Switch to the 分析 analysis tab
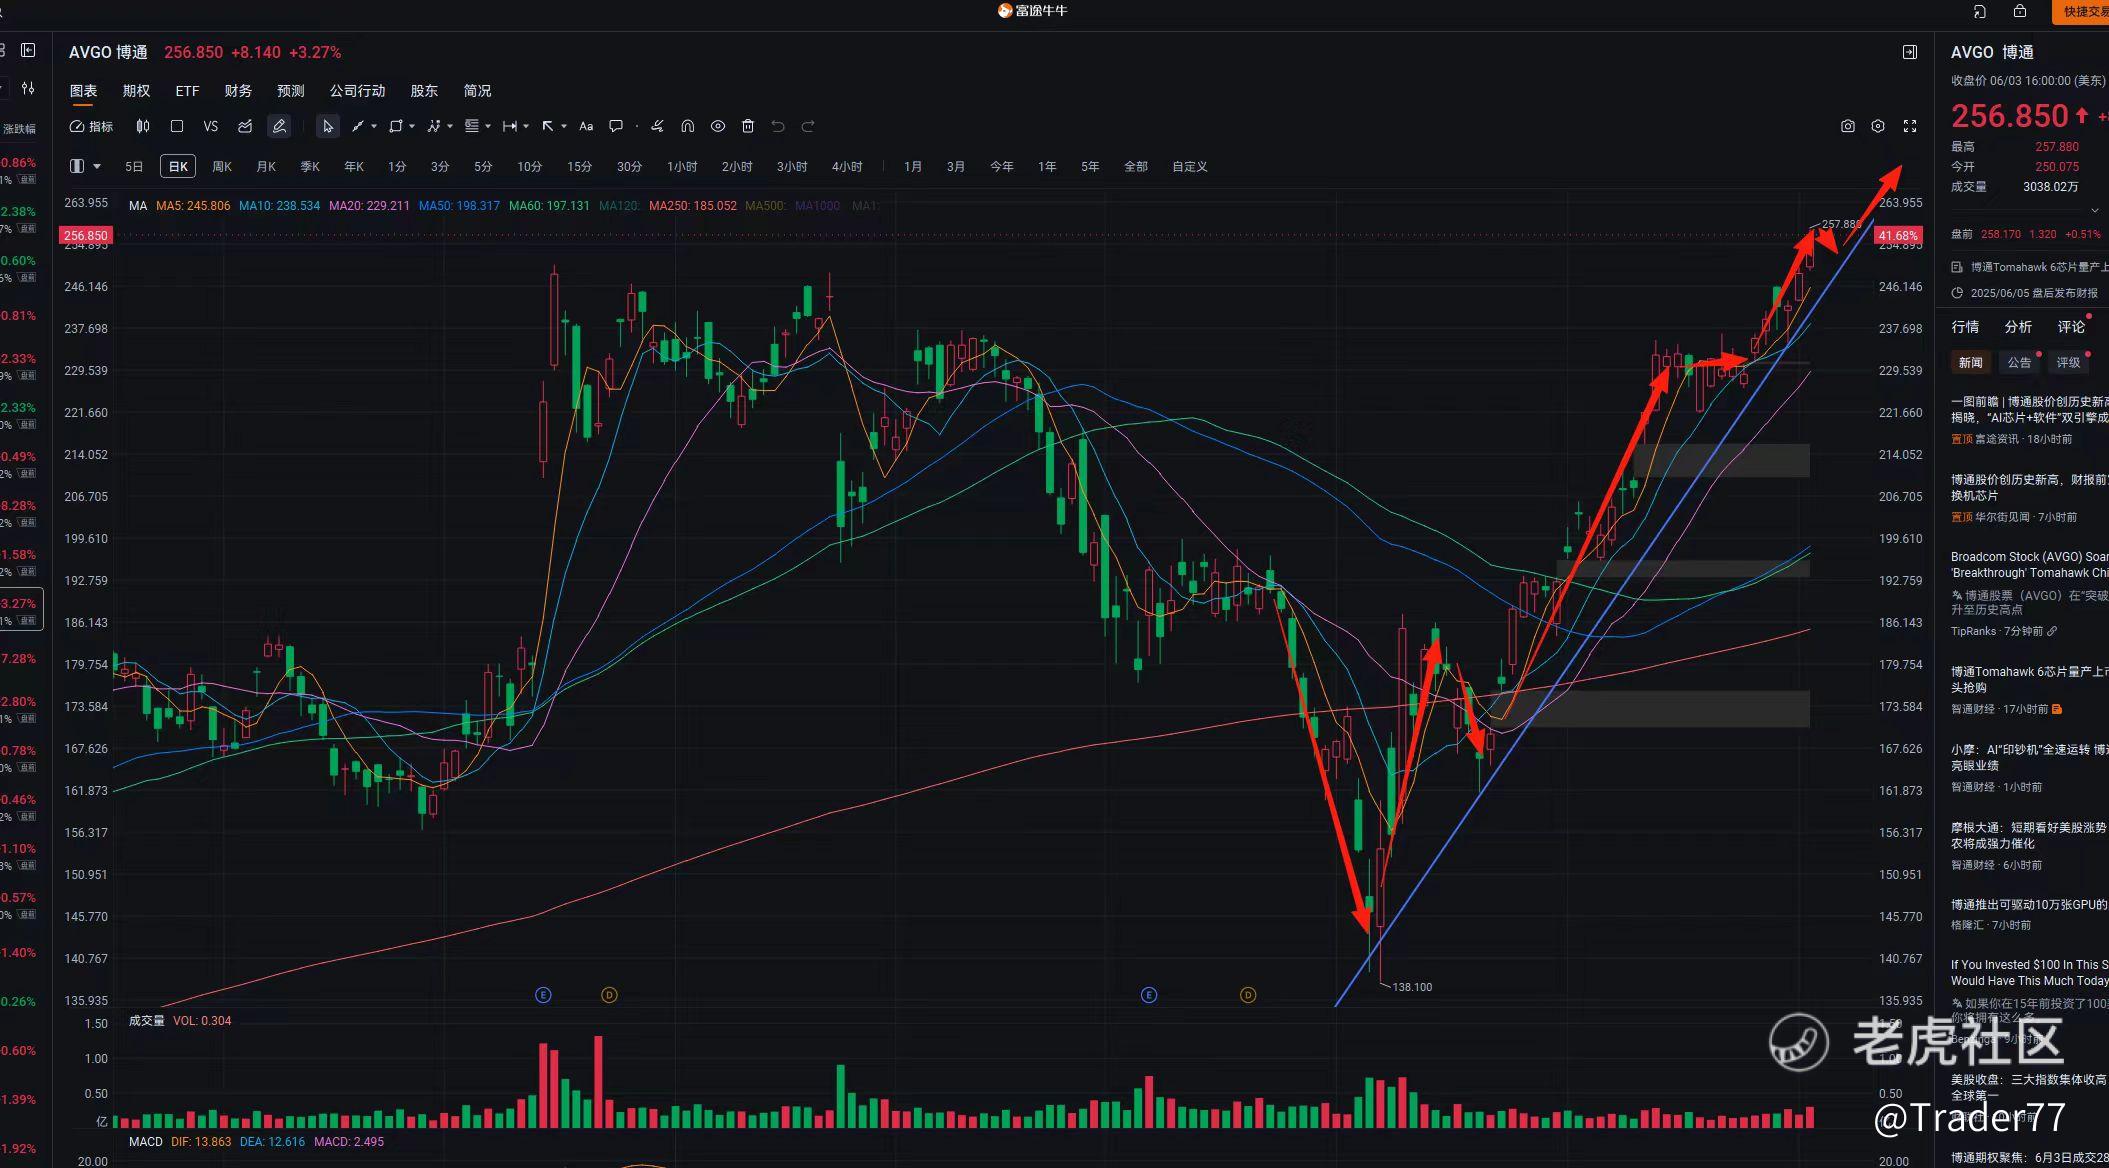 tap(2018, 327)
